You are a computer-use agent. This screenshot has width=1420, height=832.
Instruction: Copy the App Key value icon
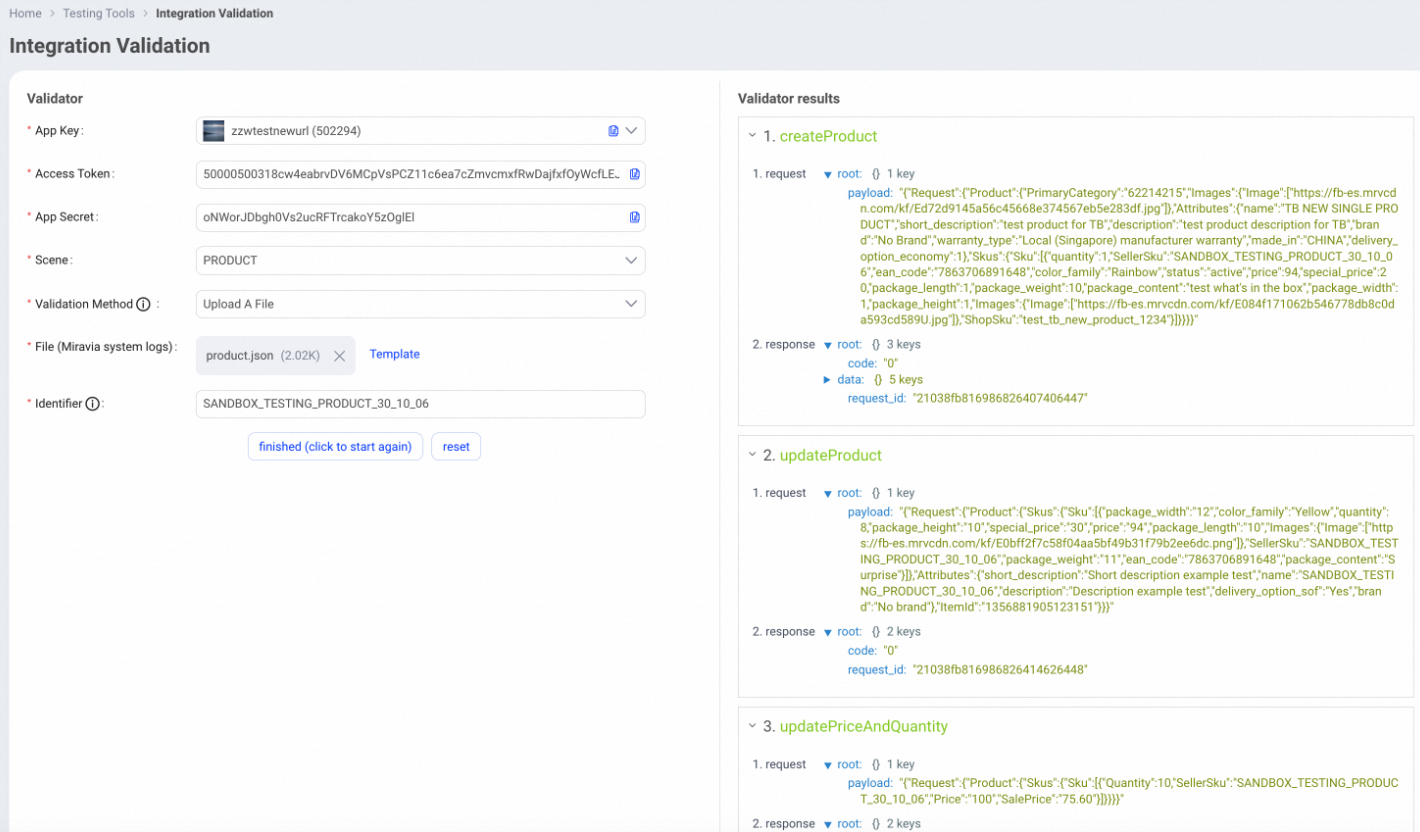614,131
